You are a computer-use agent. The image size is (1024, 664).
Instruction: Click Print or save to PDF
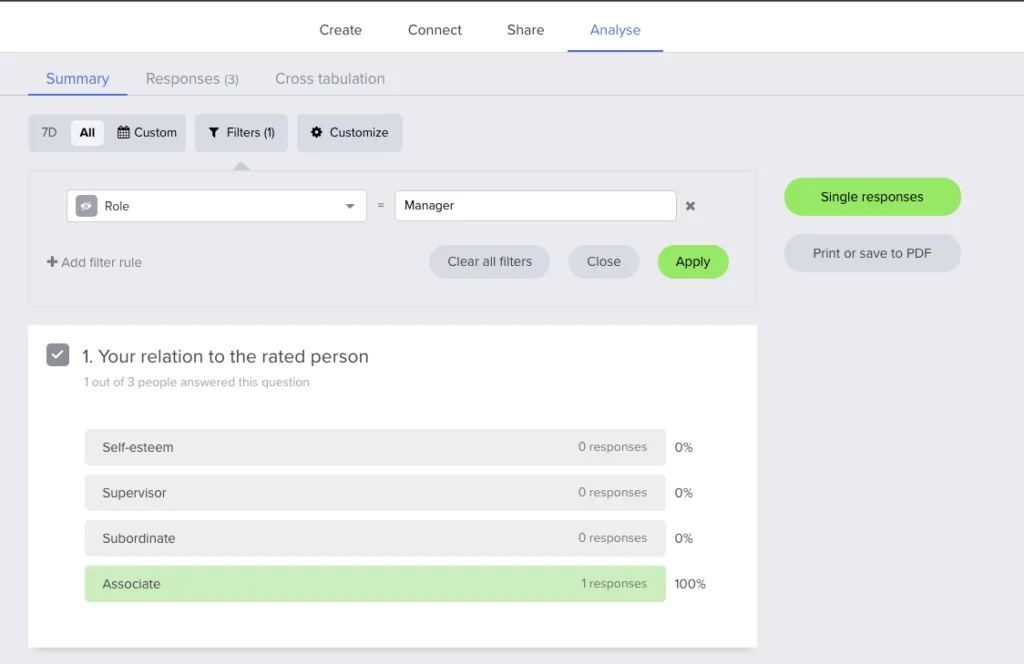click(872, 253)
